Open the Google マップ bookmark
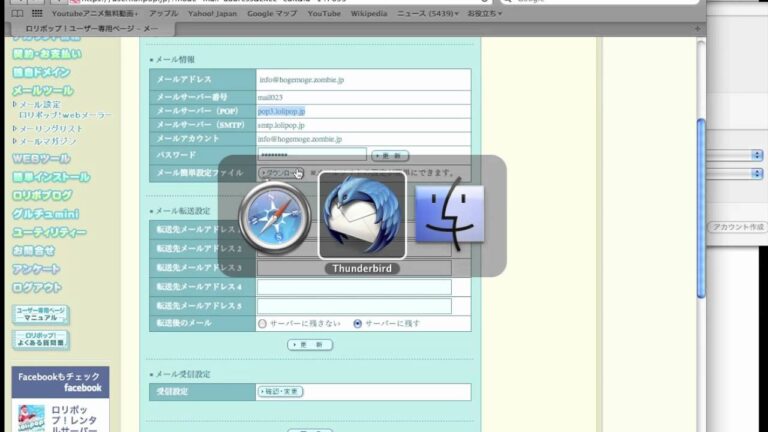768x432 pixels. point(272,14)
